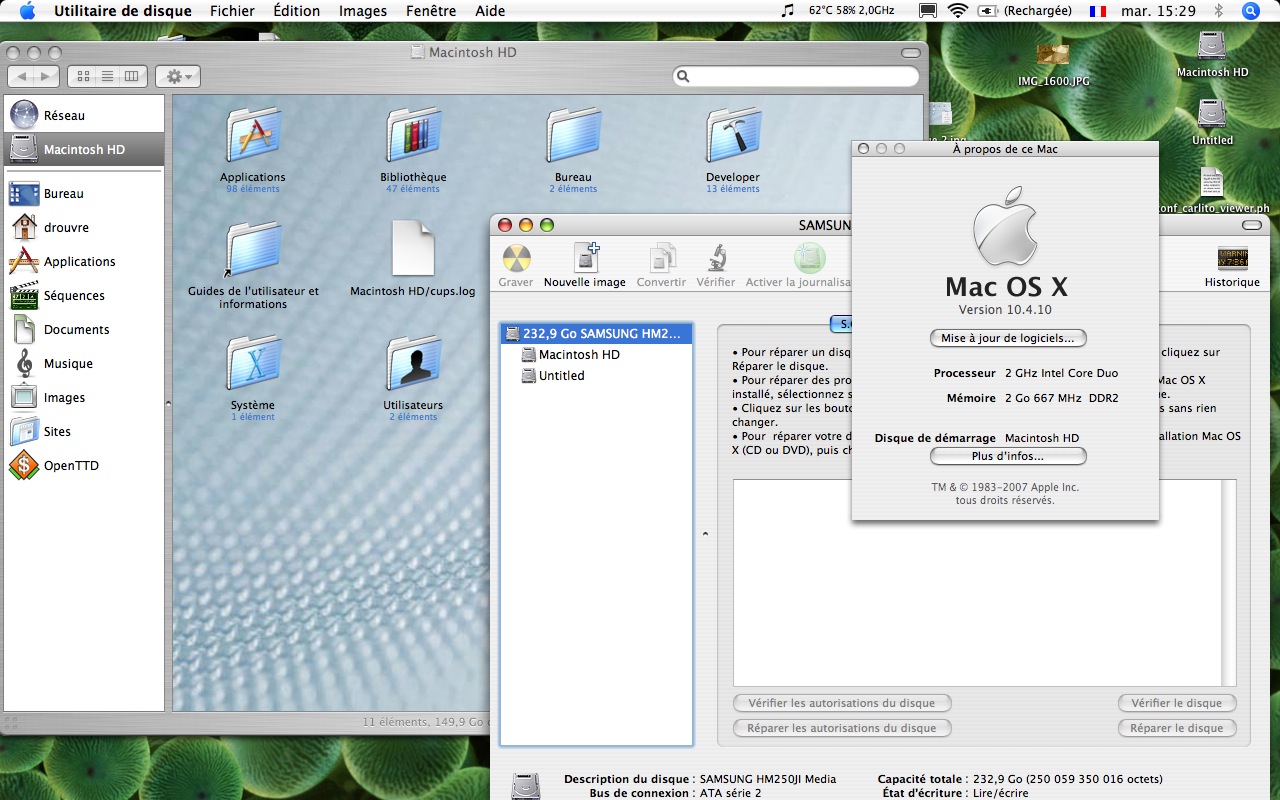Open Sites in Finder sidebar
Screen dimensions: 1280x800
(83, 431)
